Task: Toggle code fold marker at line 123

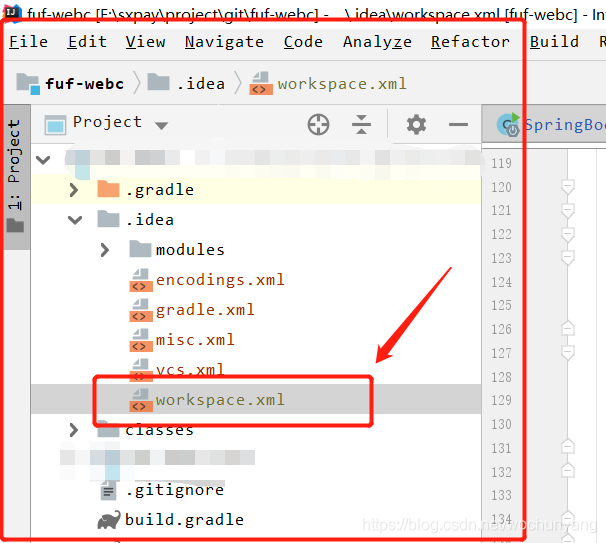Action: coord(567,258)
